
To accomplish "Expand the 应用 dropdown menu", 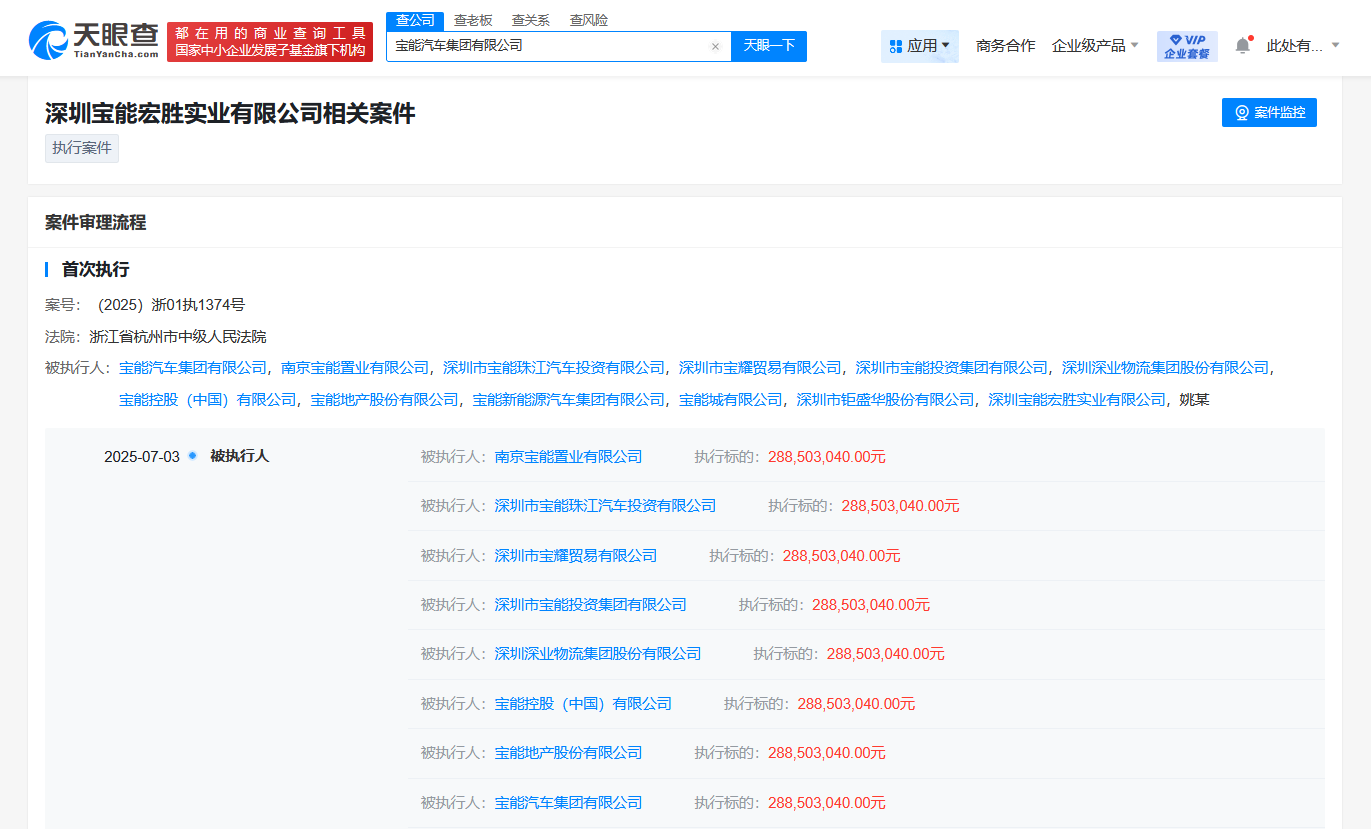I will click(x=919, y=46).
